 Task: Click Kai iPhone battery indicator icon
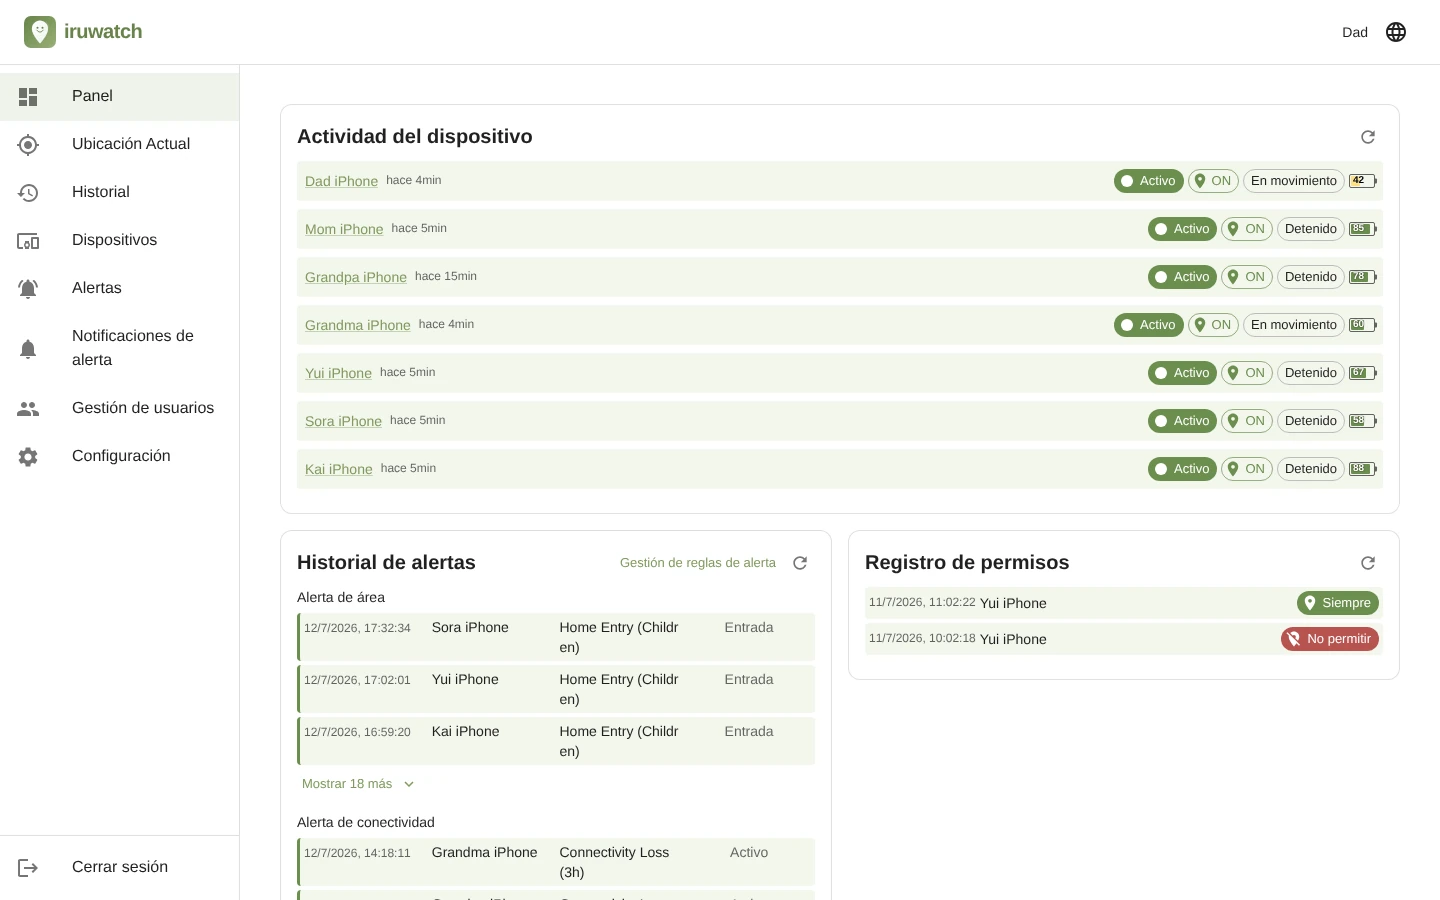coord(1363,469)
